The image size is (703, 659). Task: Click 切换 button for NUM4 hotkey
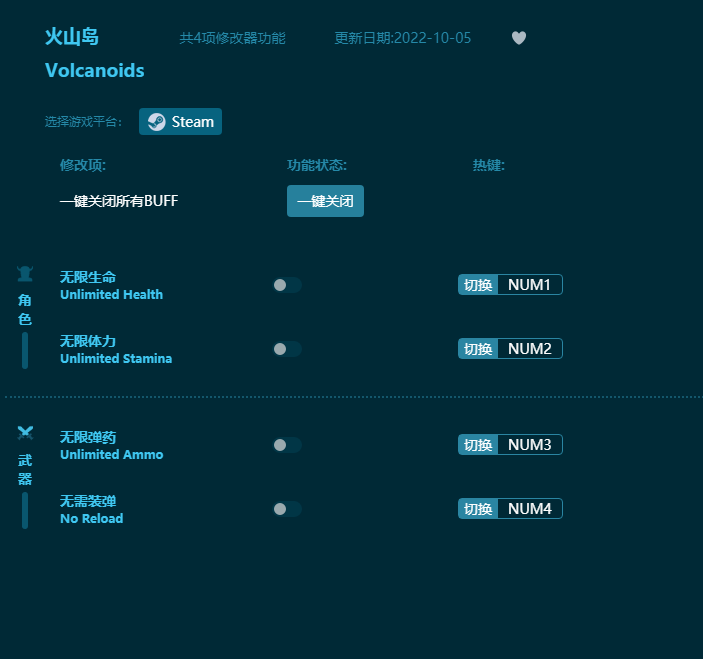(478, 509)
